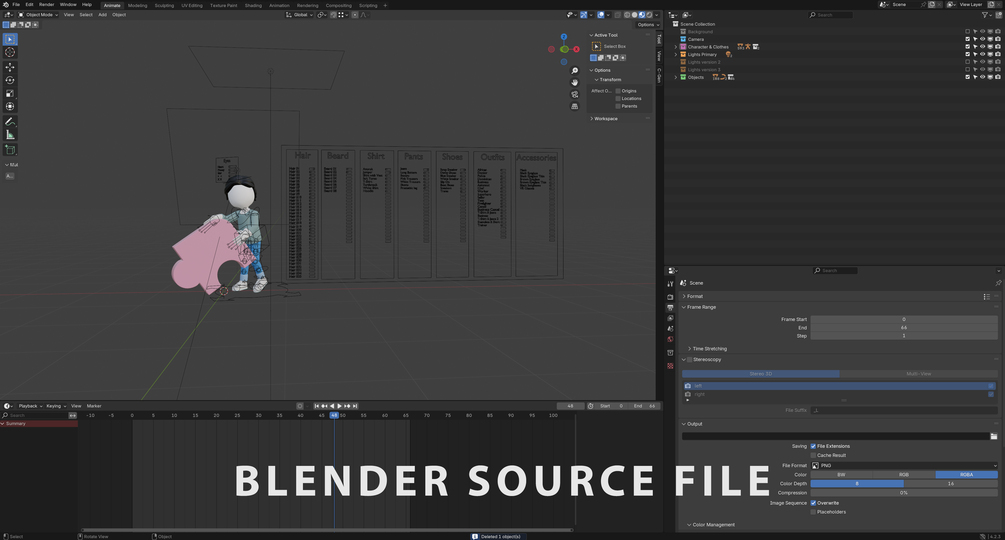Open the World properties tab icon
The width and height of the screenshot is (1005, 540).
[x=670, y=340]
